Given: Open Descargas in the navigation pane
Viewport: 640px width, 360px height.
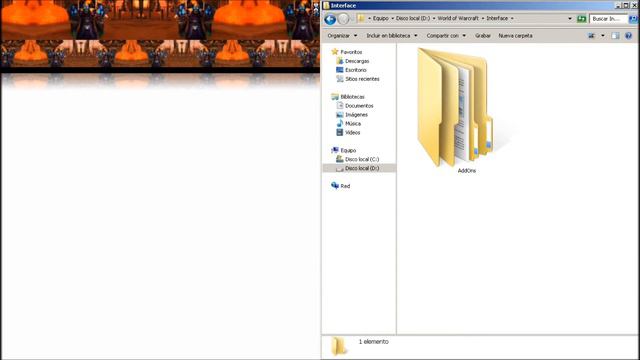Looking at the screenshot, I should 357,61.
